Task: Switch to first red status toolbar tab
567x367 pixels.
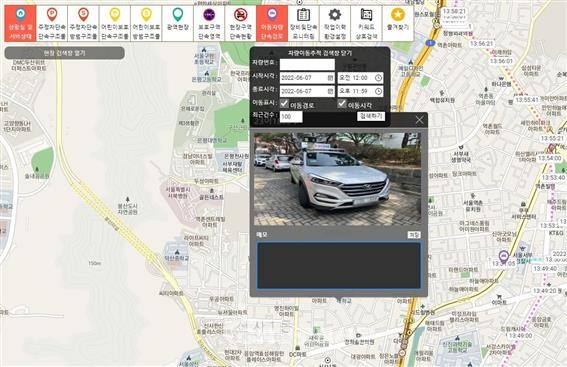Action: (20, 23)
